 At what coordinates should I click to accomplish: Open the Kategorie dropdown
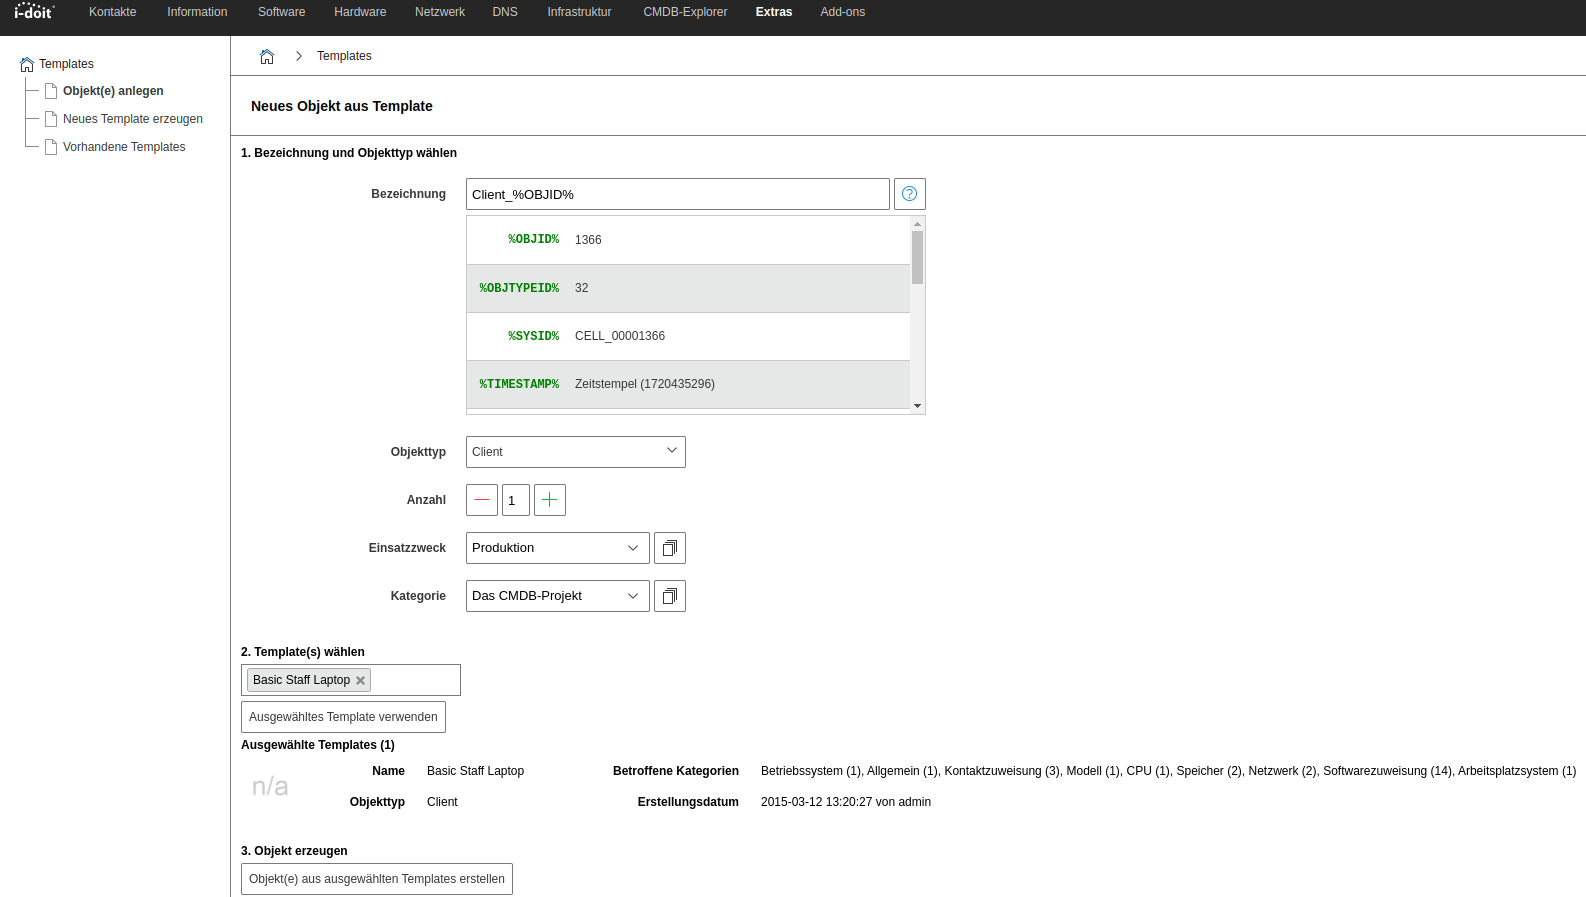click(557, 596)
